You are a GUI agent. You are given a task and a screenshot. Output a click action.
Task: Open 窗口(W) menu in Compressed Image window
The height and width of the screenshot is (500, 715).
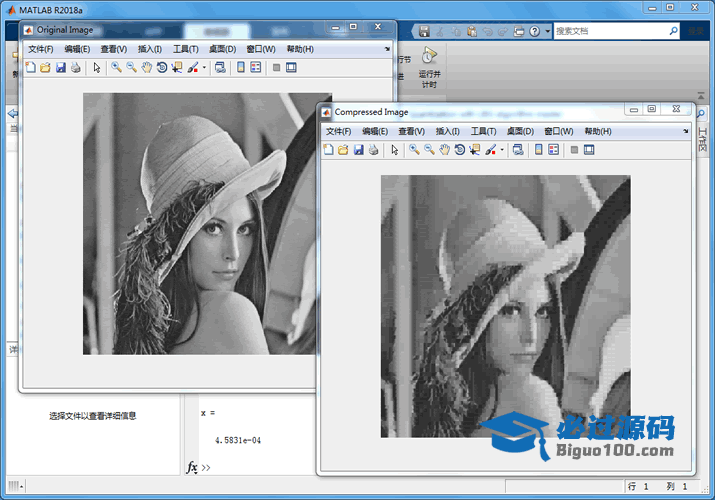[x=559, y=131]
